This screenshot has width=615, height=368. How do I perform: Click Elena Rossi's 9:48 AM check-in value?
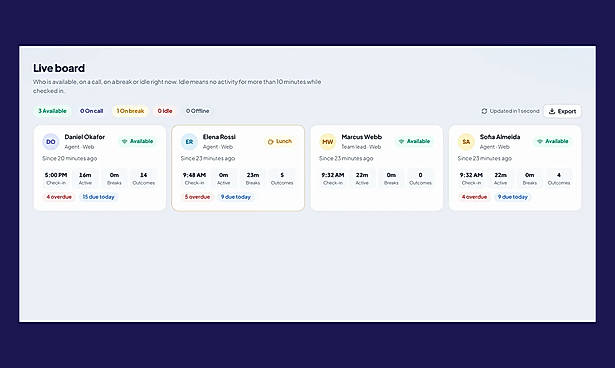click(194, 175)
